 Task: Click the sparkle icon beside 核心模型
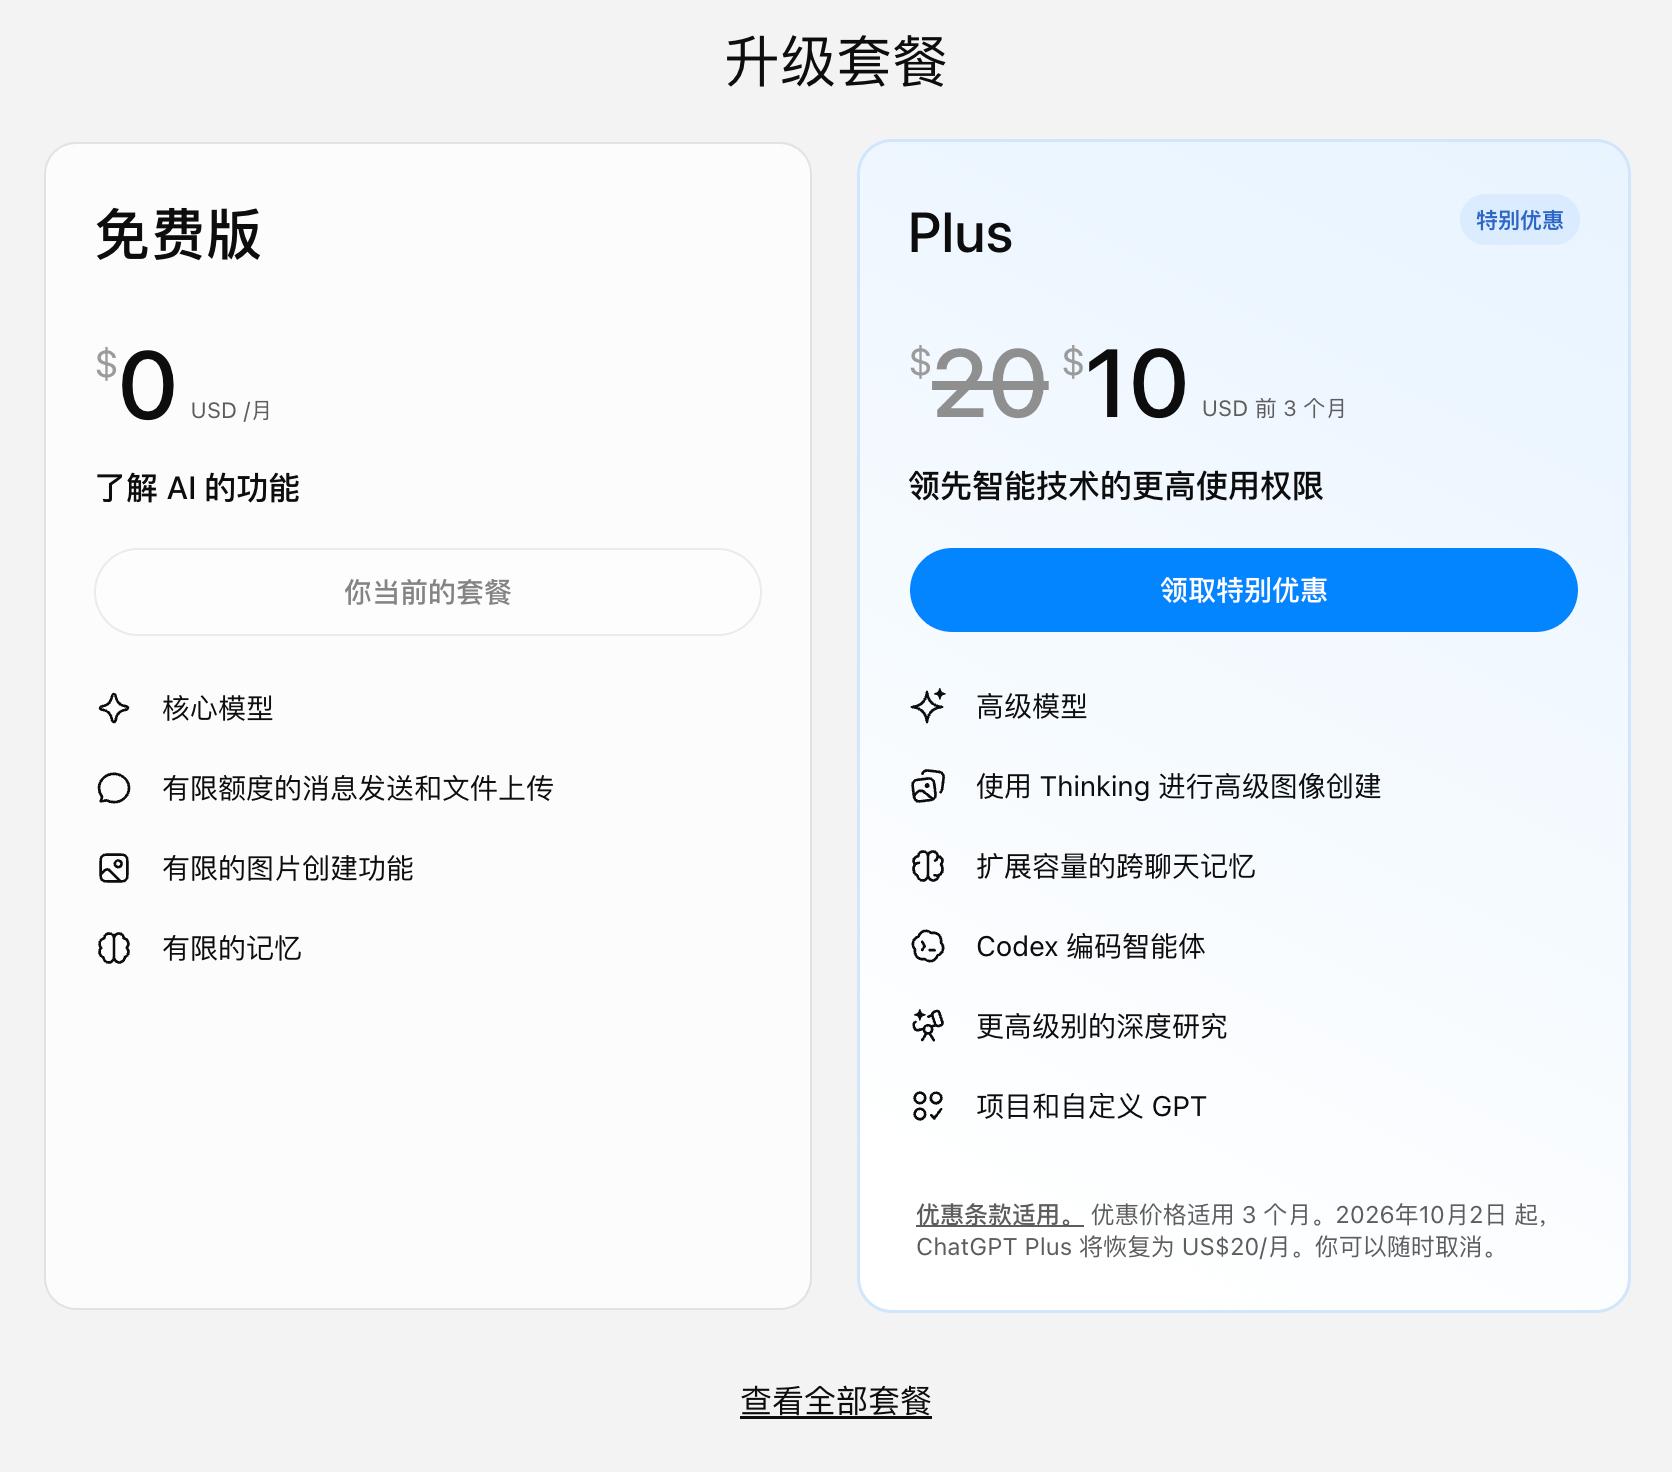click(114, 708)
